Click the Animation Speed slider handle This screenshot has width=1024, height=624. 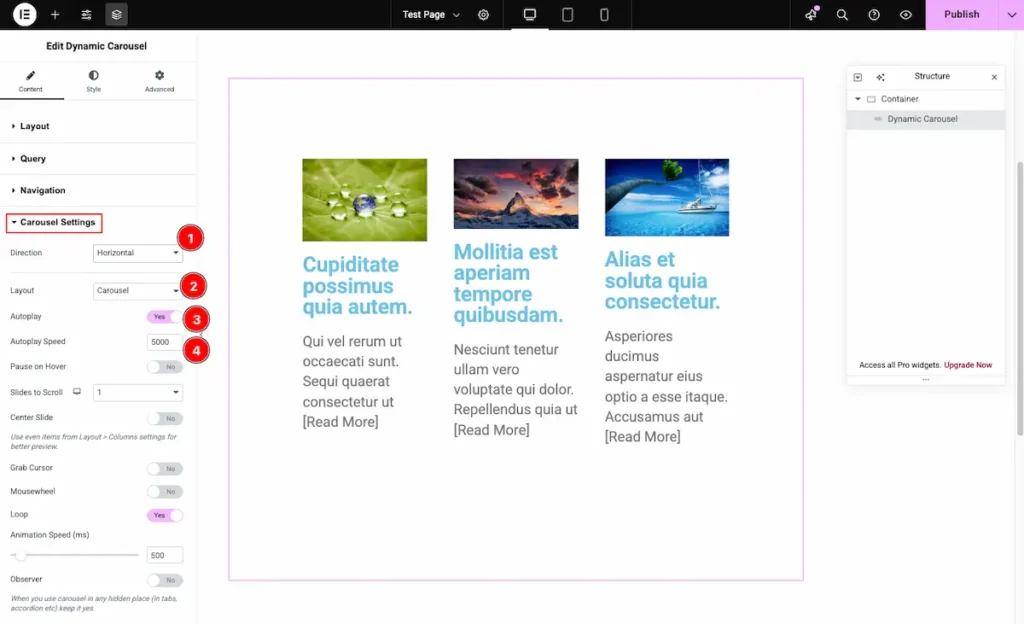(x=21, y=555)
